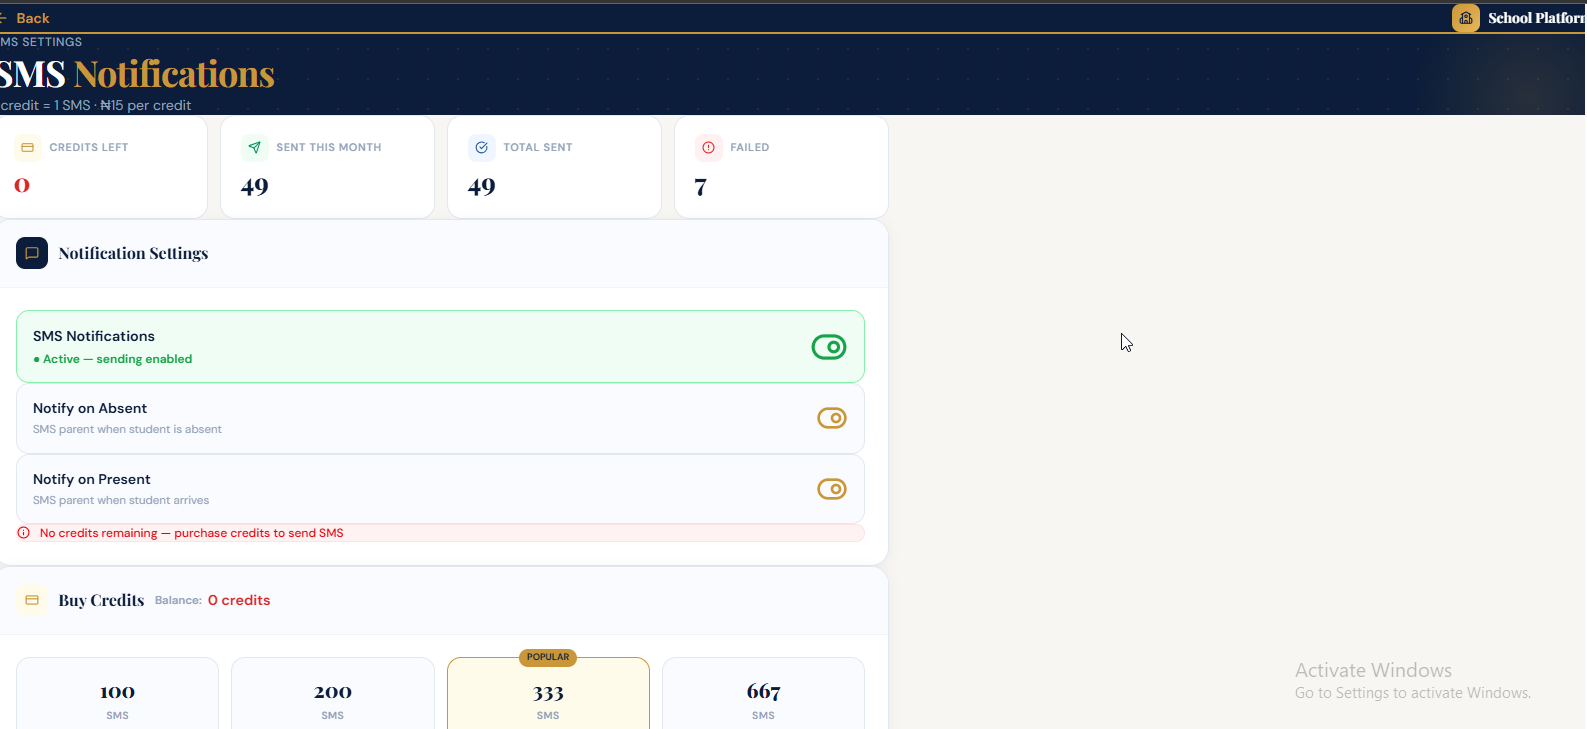Click the Buy Credits card icon
Screen dimensions: 1587x729
coord(32,600)
